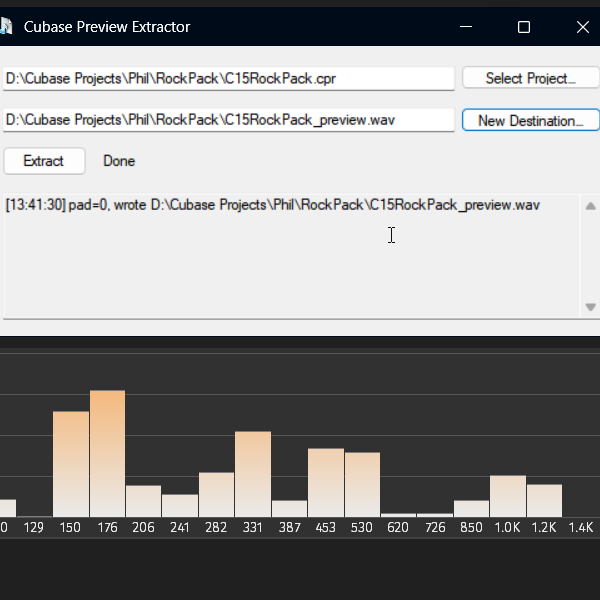The image size is (600, 600).
Task: Click the 1.4K frequency axis label
Action: click(581, 528)
